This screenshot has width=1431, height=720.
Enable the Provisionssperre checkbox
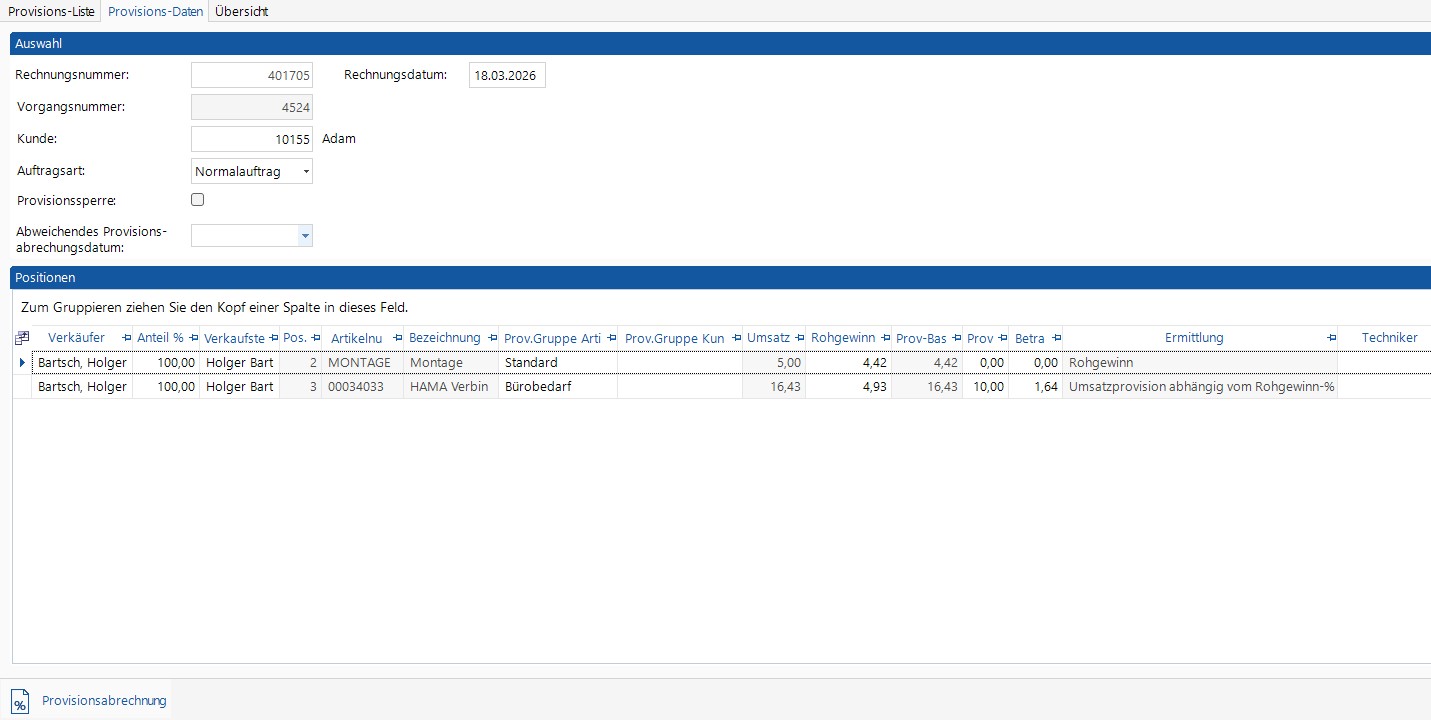tap(197, 200)
